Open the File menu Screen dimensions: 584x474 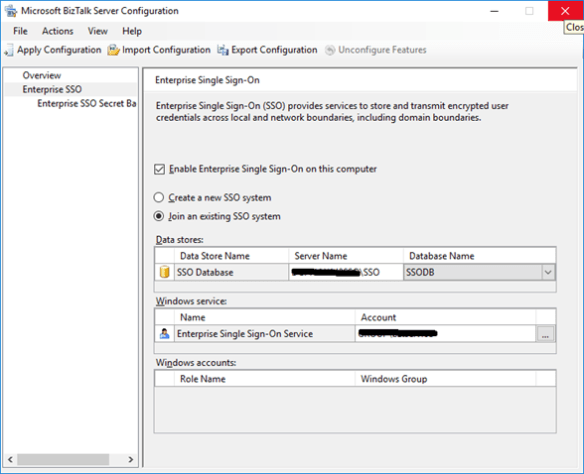tap(20, 31)
